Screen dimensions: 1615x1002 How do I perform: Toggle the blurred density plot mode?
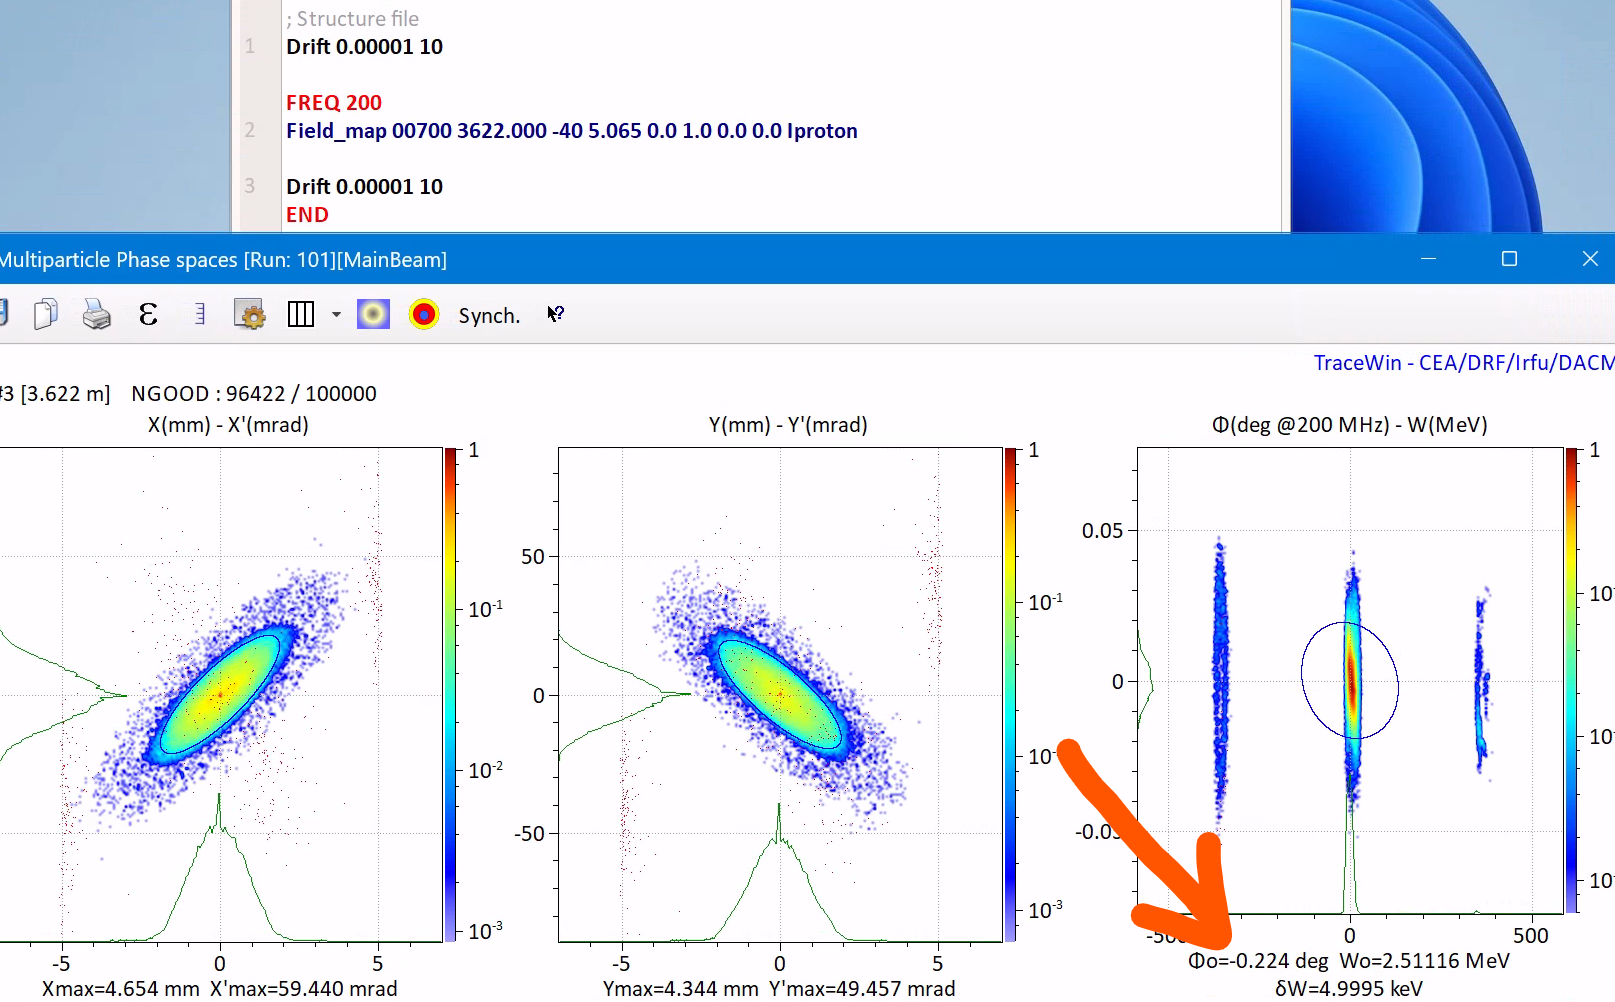pos(373,315)
